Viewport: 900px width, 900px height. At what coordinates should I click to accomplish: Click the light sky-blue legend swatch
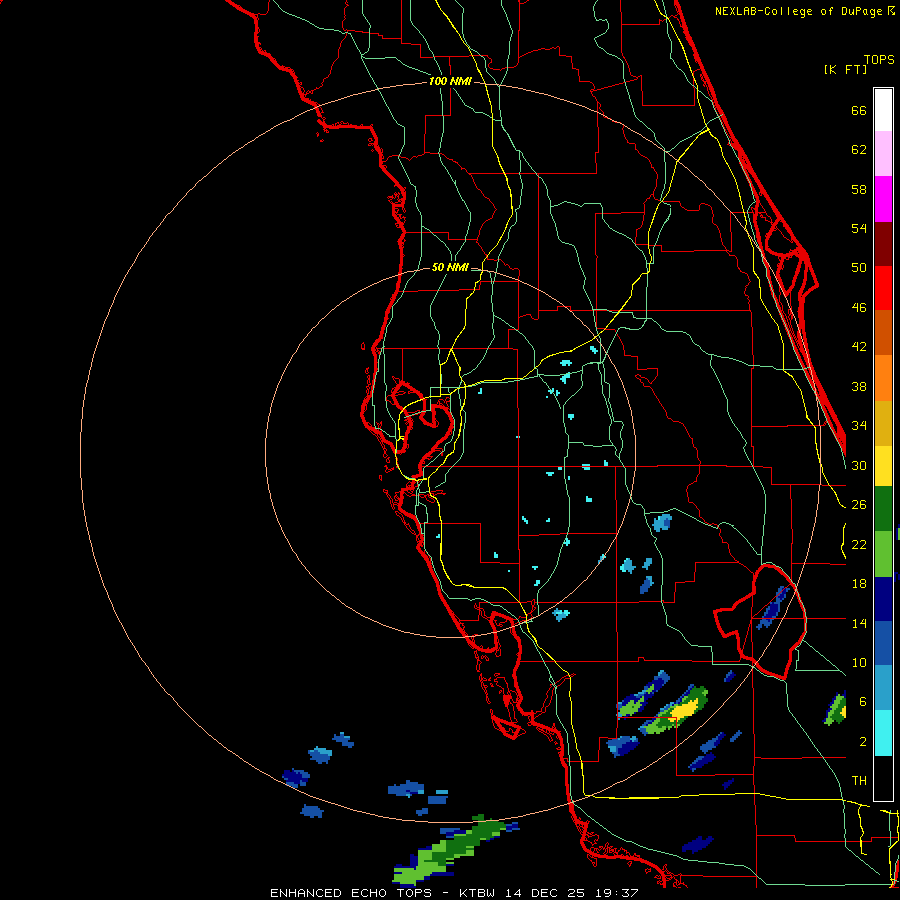pos(883,688)
